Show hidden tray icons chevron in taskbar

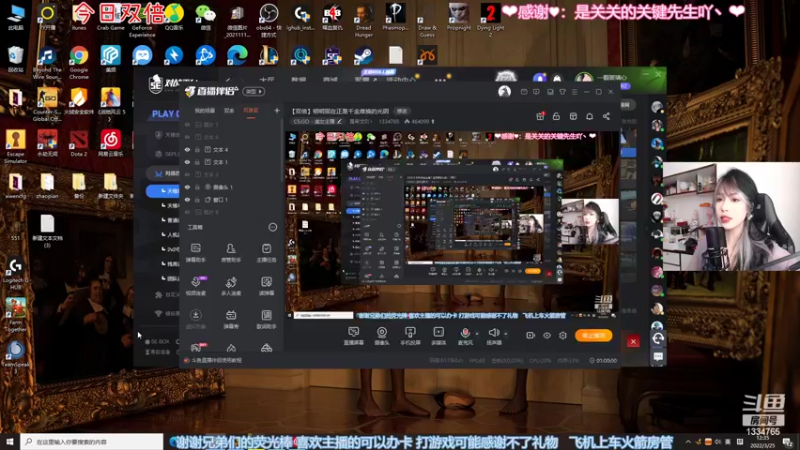tap(688, 442)
